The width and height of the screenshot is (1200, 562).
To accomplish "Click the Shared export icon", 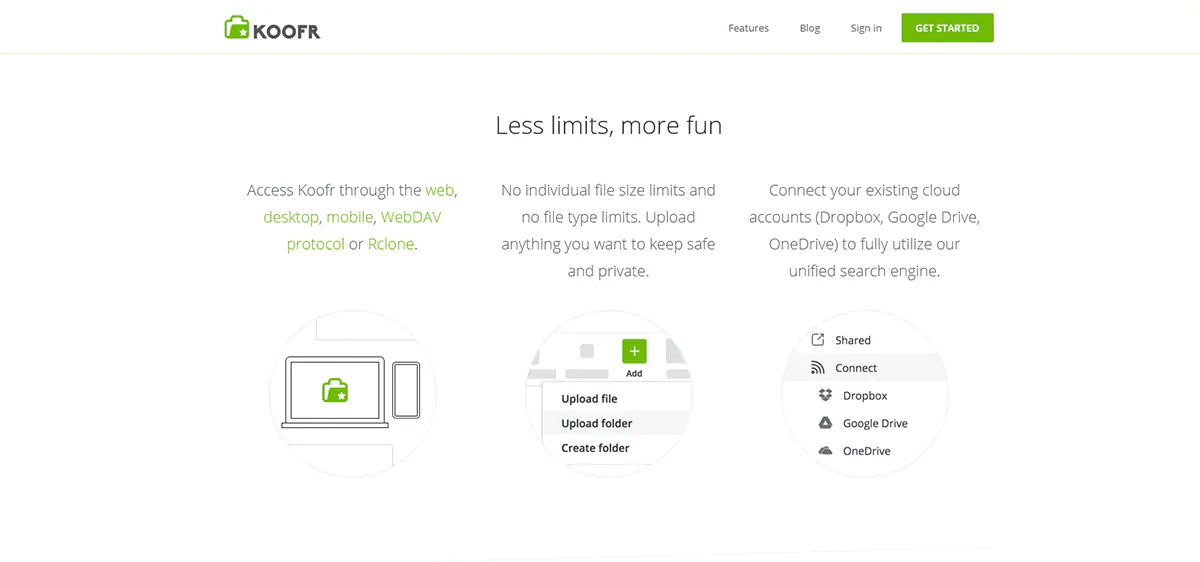I will (x=818, y=340).
